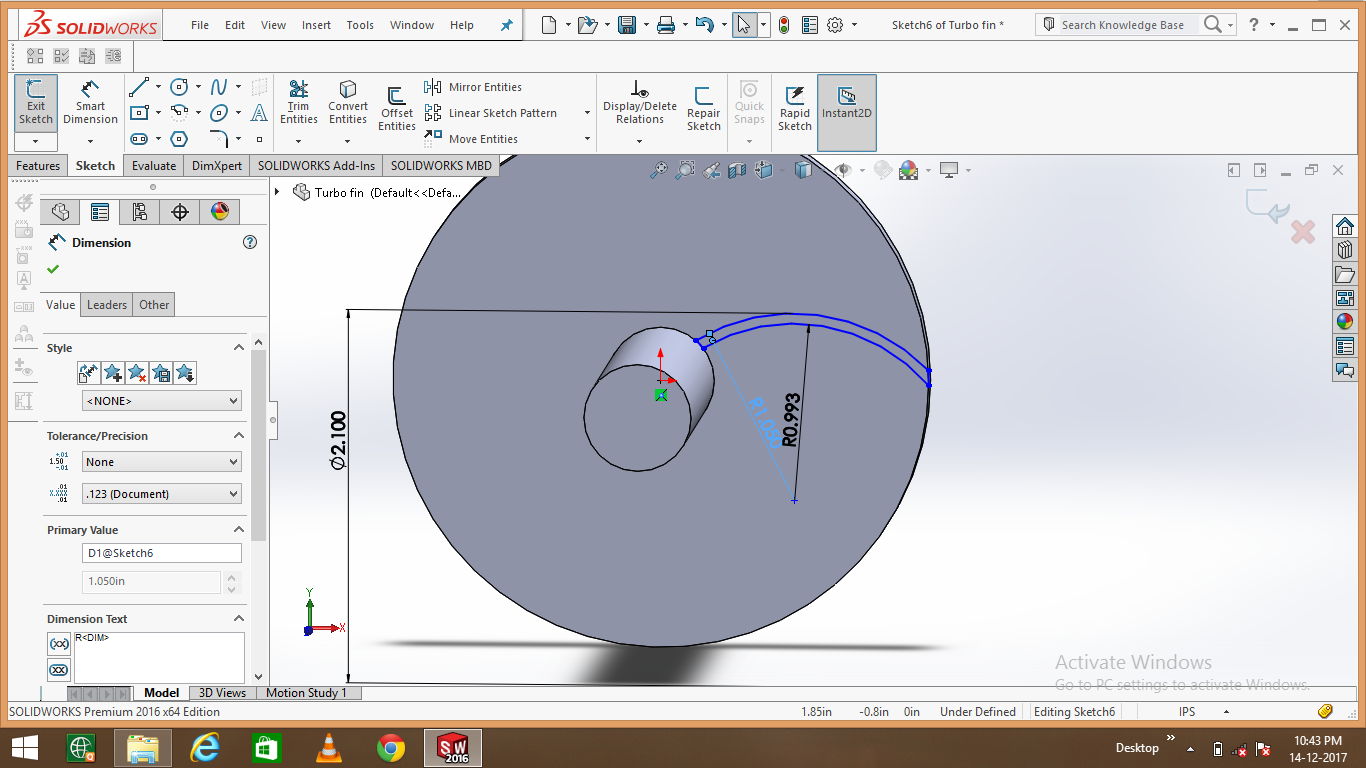Open the Insert menu
This screenshot has width=1366, height=768.
316,25
